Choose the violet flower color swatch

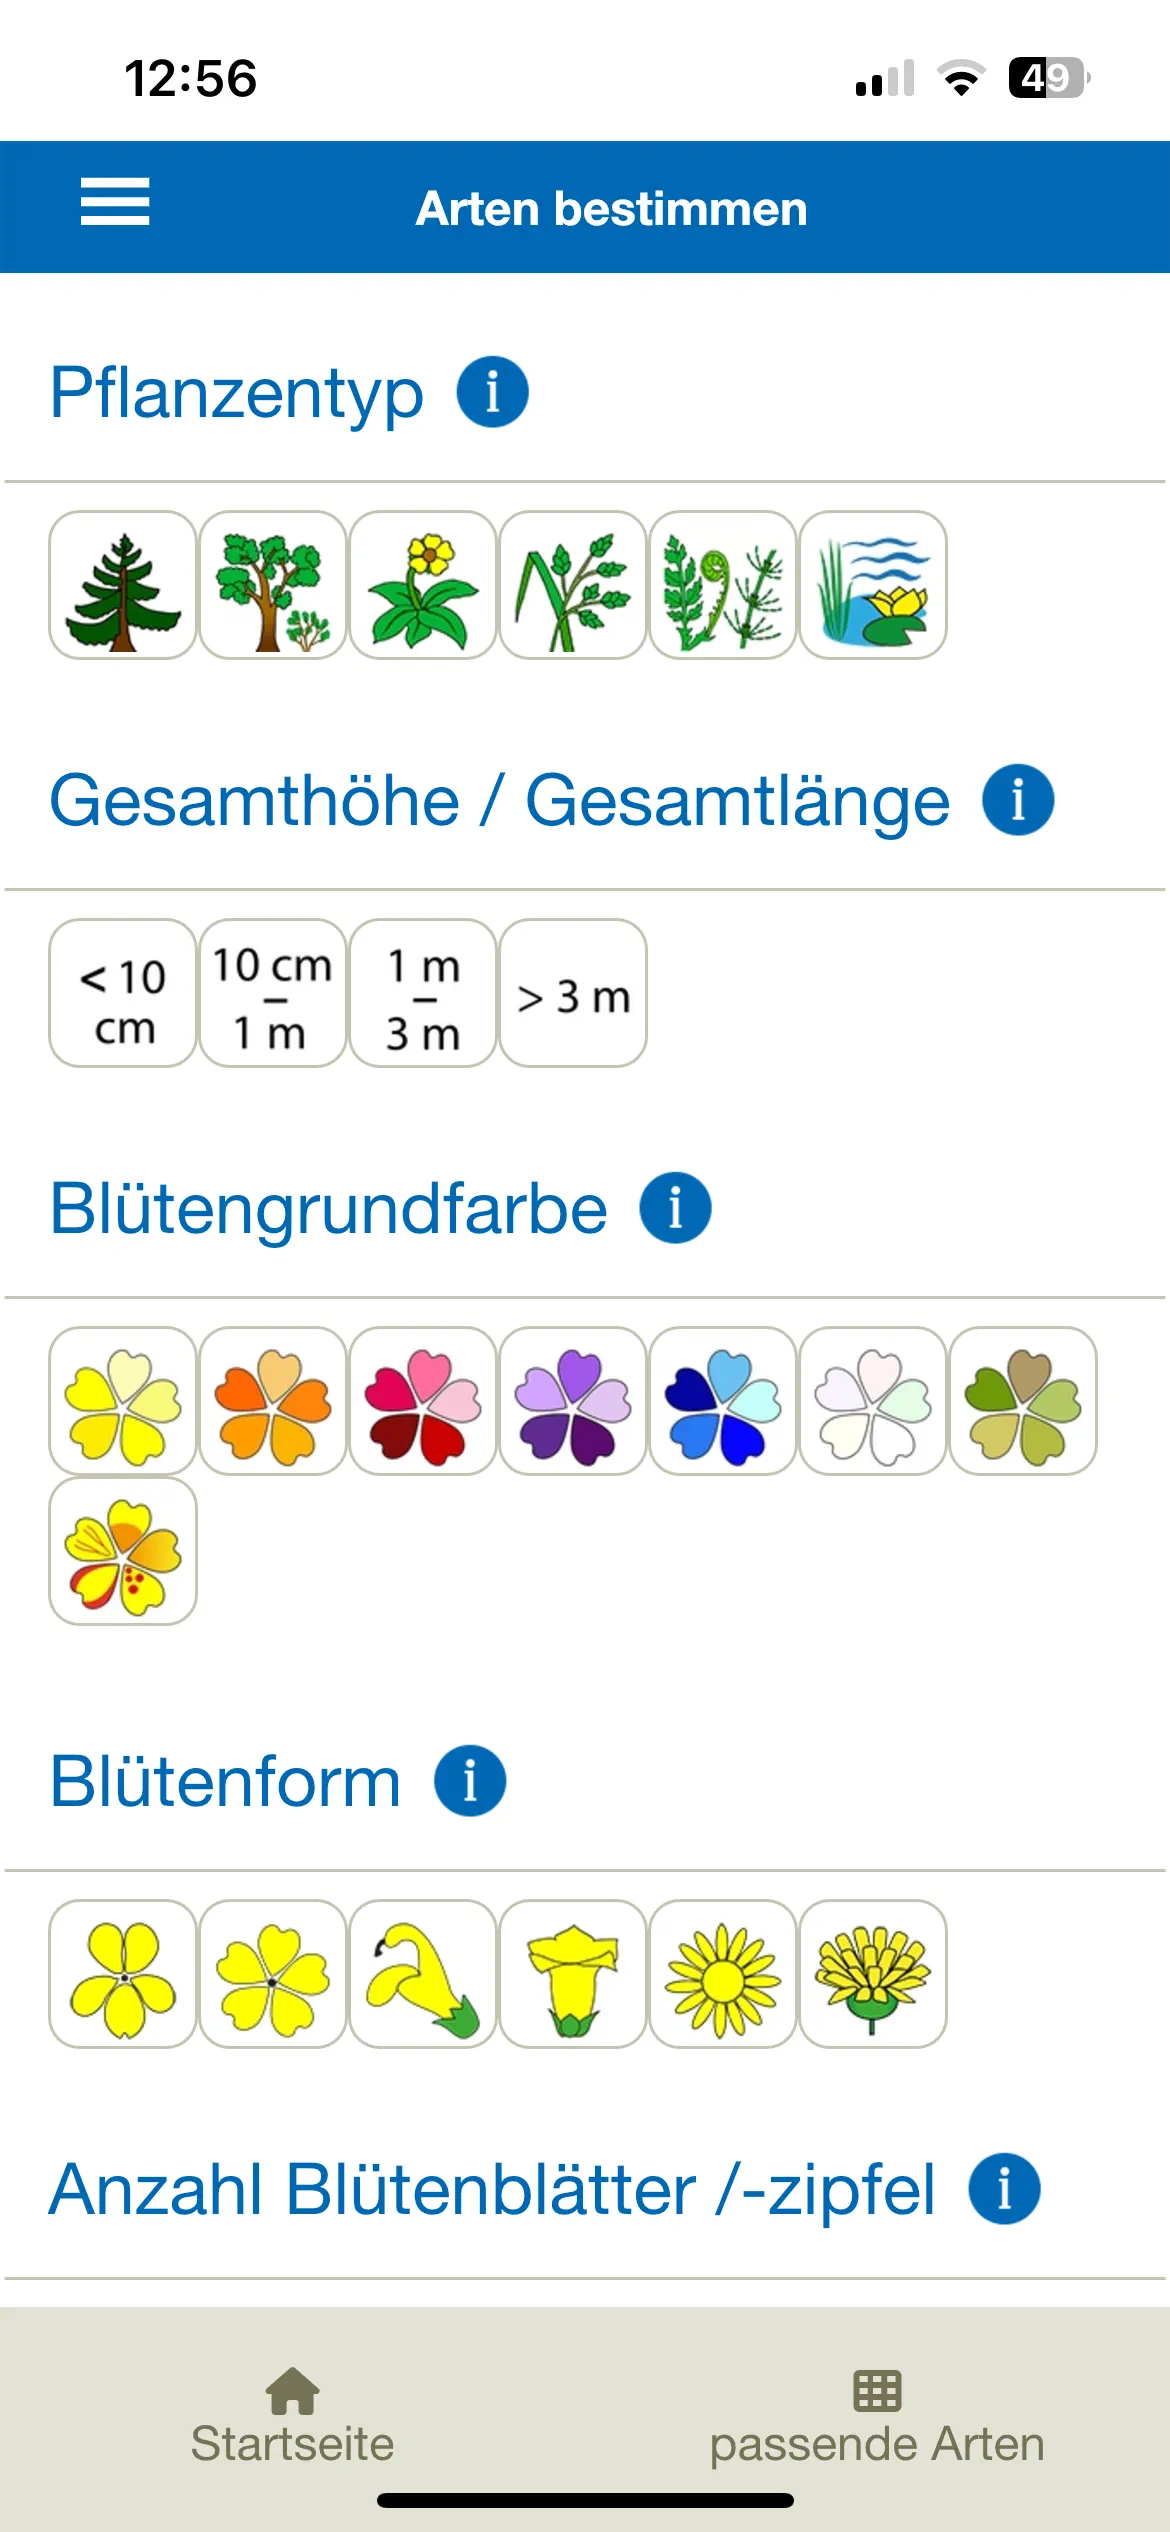click(x=573, y=1402)
